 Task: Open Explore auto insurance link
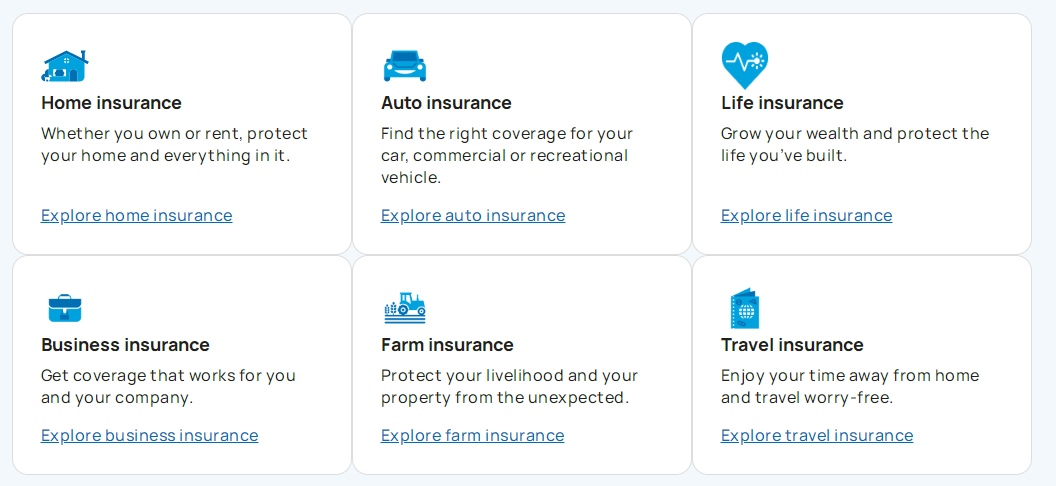point(473,215)
